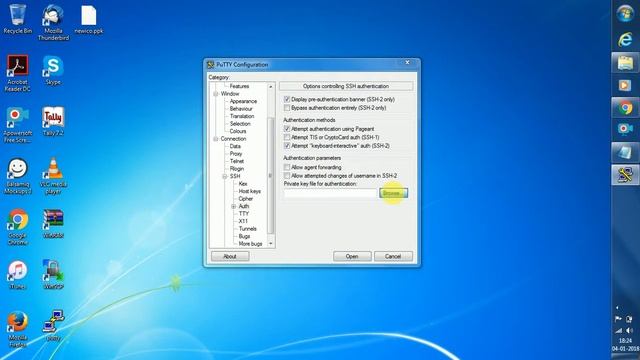This screenshot has width=640, height=360.
Task: Open Windows Explorer folder in taskbar
Action: pyautogui.click(x=625, y=63)
